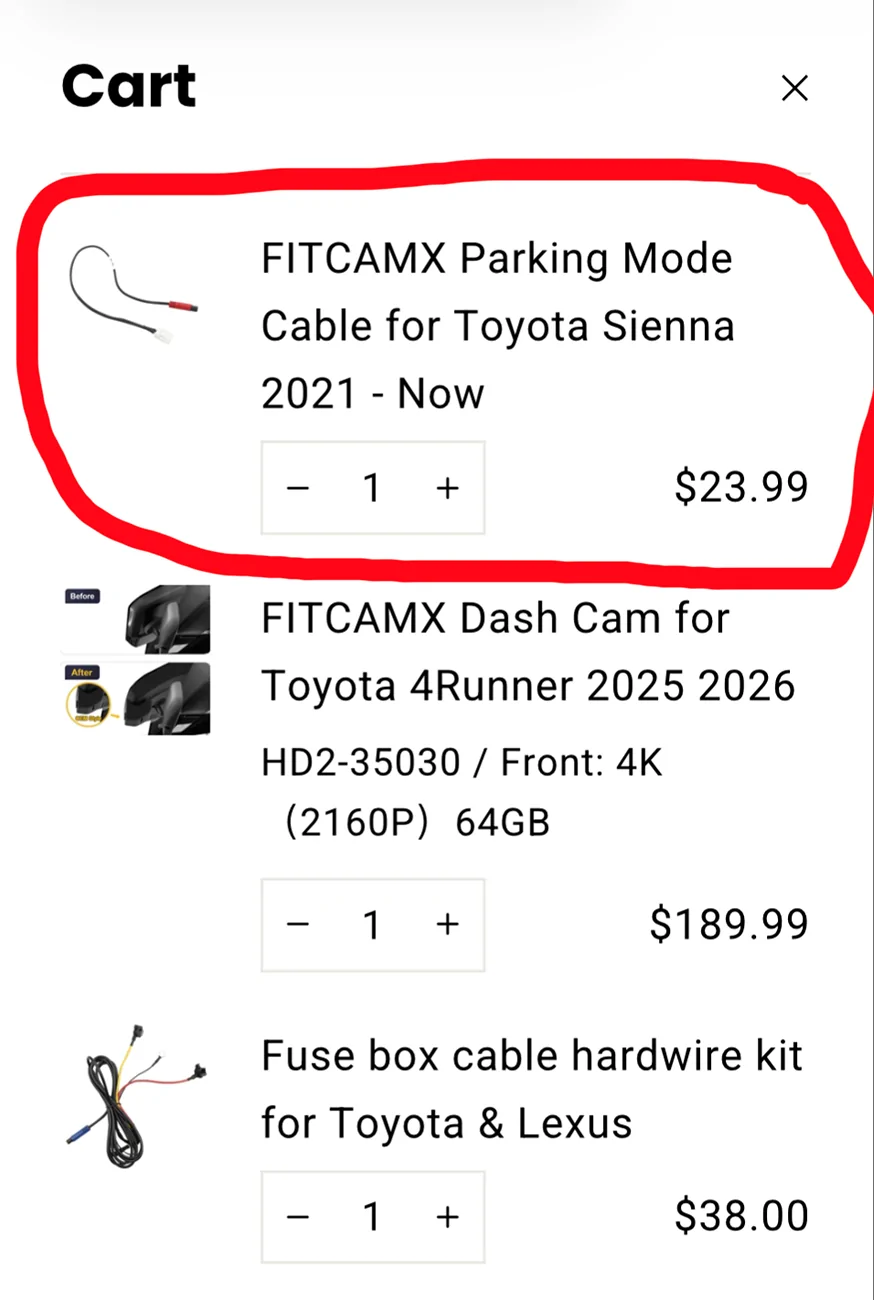This screenshot has height=1300, width=874.
Task: View the 4Runner Dash Cam thumbnail image
Action: click(136, 660)
